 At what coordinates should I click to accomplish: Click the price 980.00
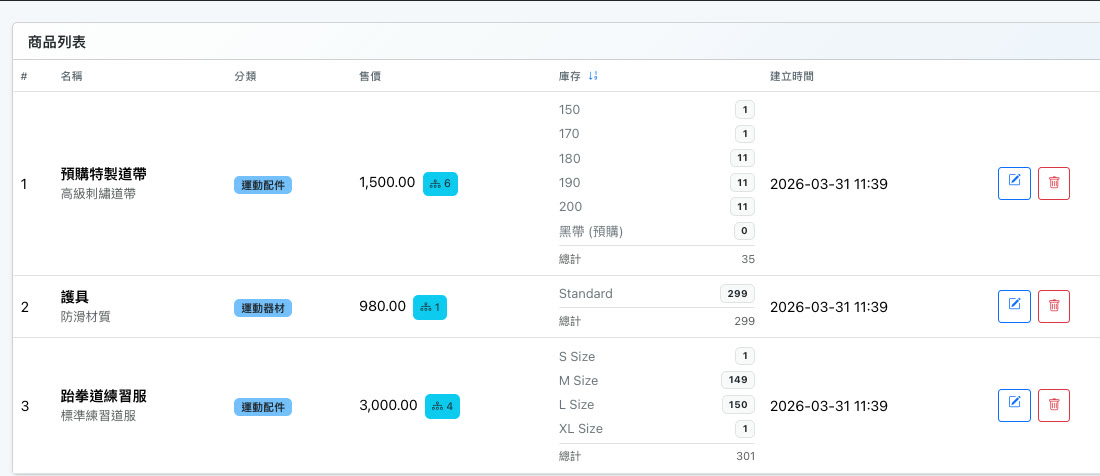382,306
